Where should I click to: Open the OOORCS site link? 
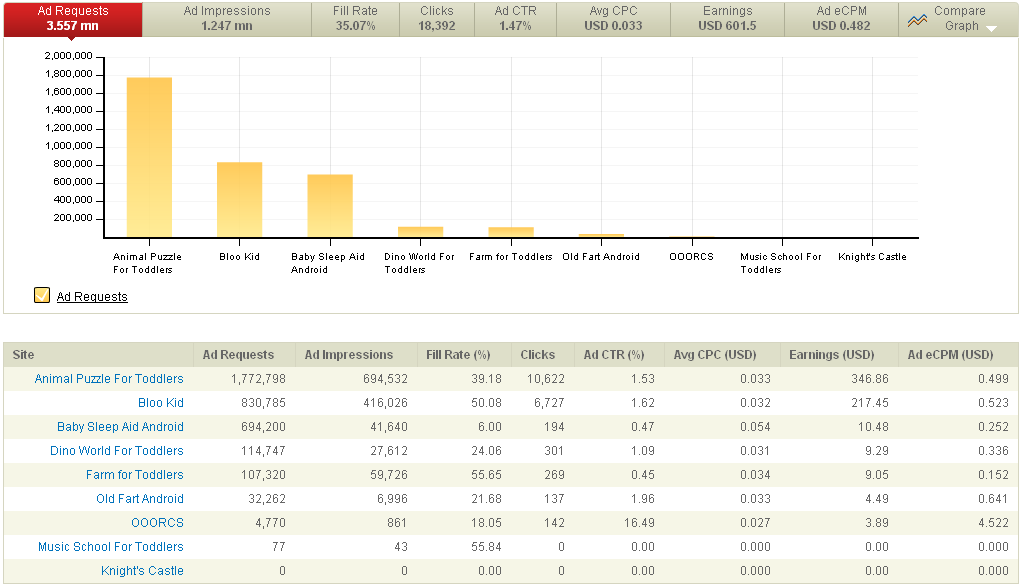[x=157, y=523]
